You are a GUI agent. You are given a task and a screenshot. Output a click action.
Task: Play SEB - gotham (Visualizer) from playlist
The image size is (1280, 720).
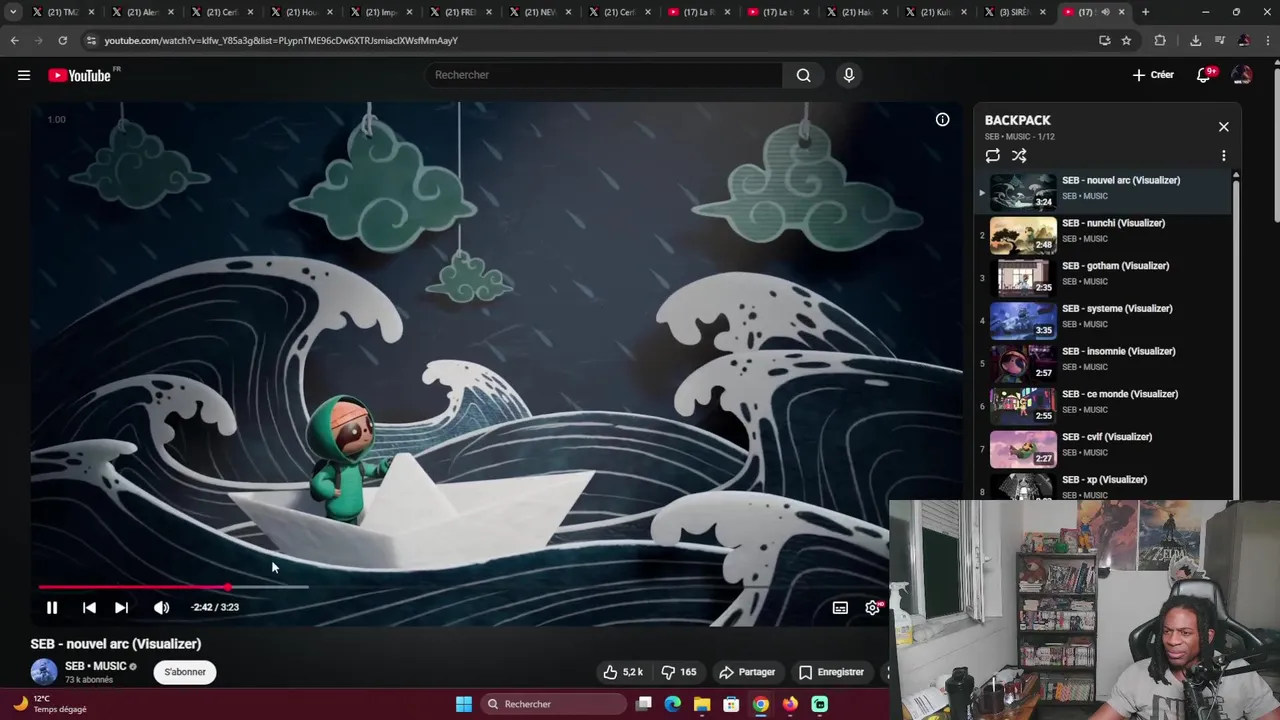[x=1105, y=277]
